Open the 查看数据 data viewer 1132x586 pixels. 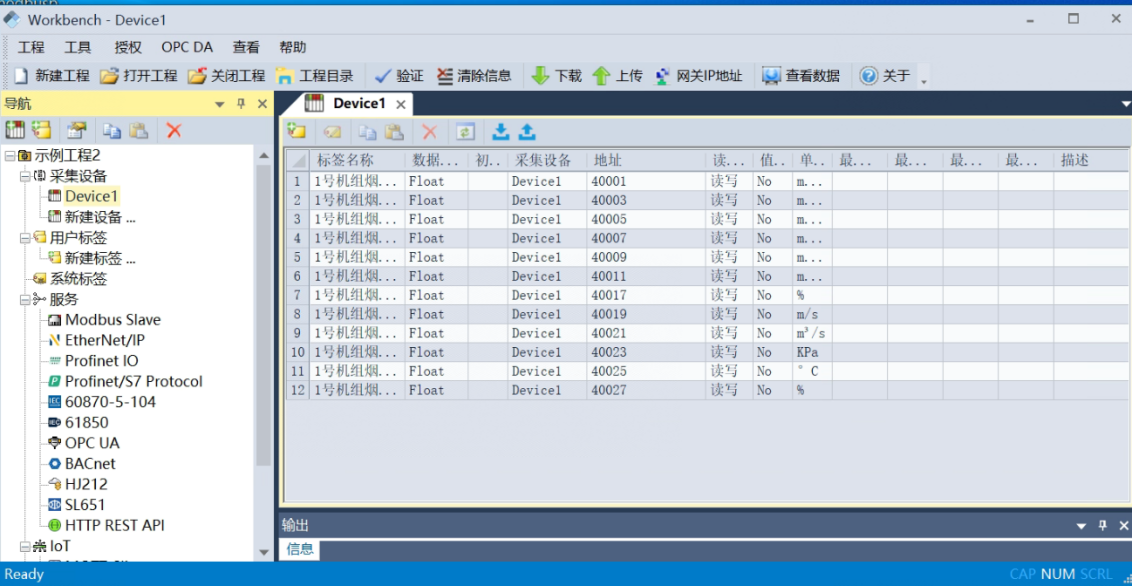(801, 76)
